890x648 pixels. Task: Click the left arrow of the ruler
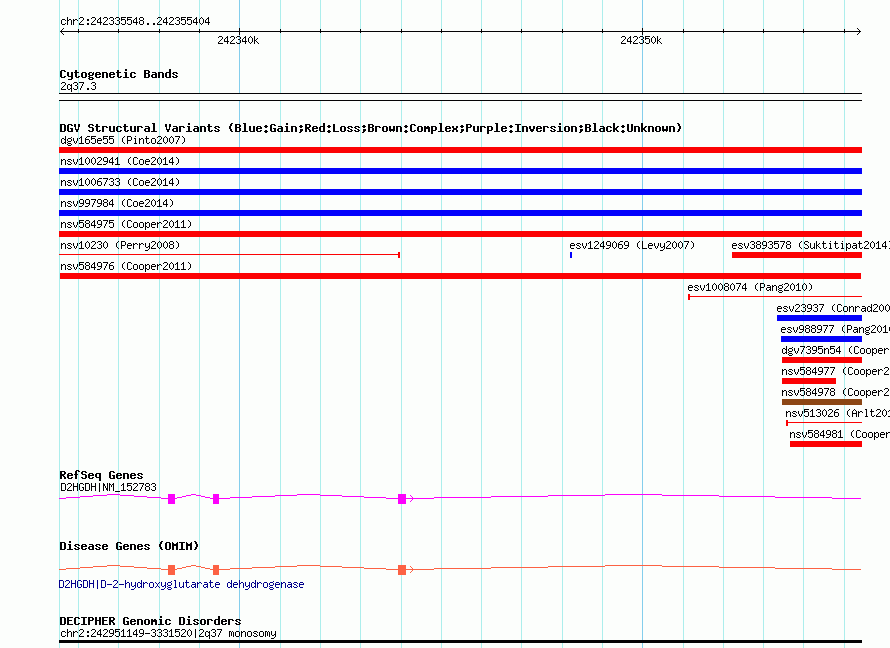(62, 32)
